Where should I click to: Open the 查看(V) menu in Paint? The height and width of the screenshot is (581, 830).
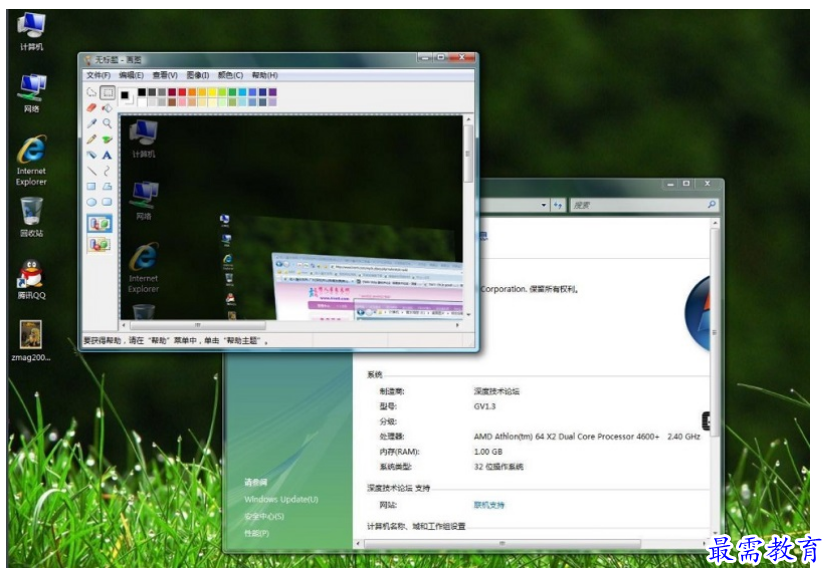(x=165, y=75)
